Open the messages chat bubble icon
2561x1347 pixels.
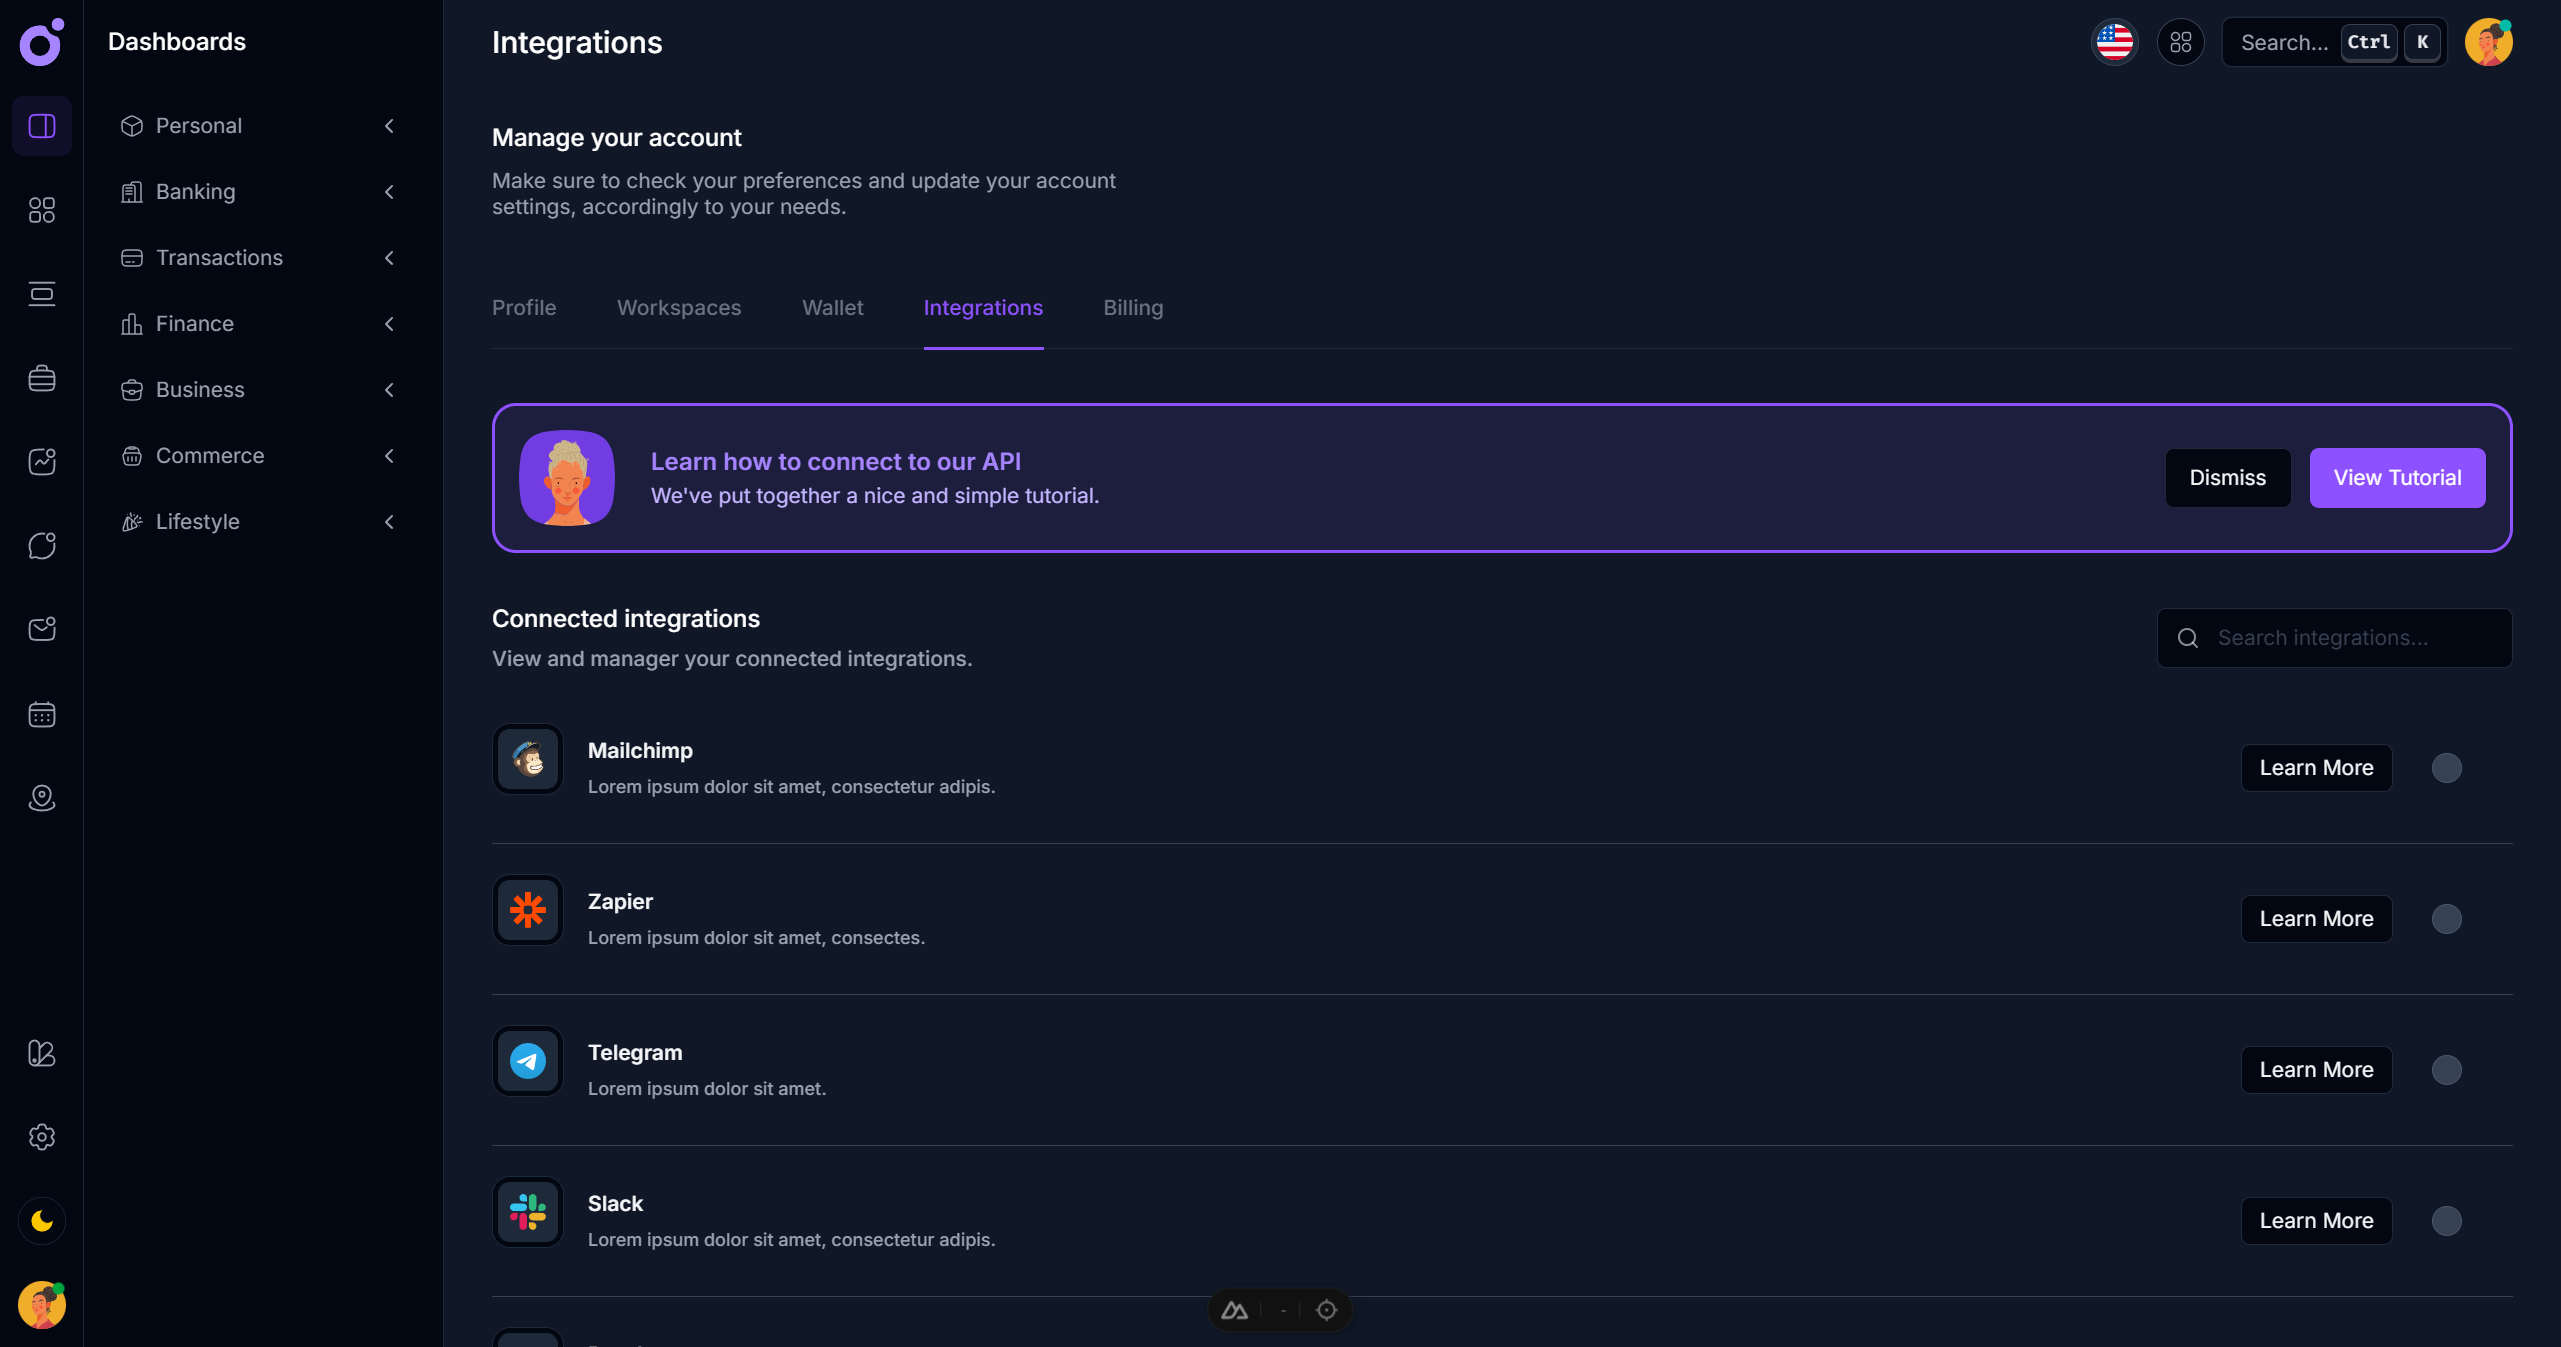pos(41,545)
